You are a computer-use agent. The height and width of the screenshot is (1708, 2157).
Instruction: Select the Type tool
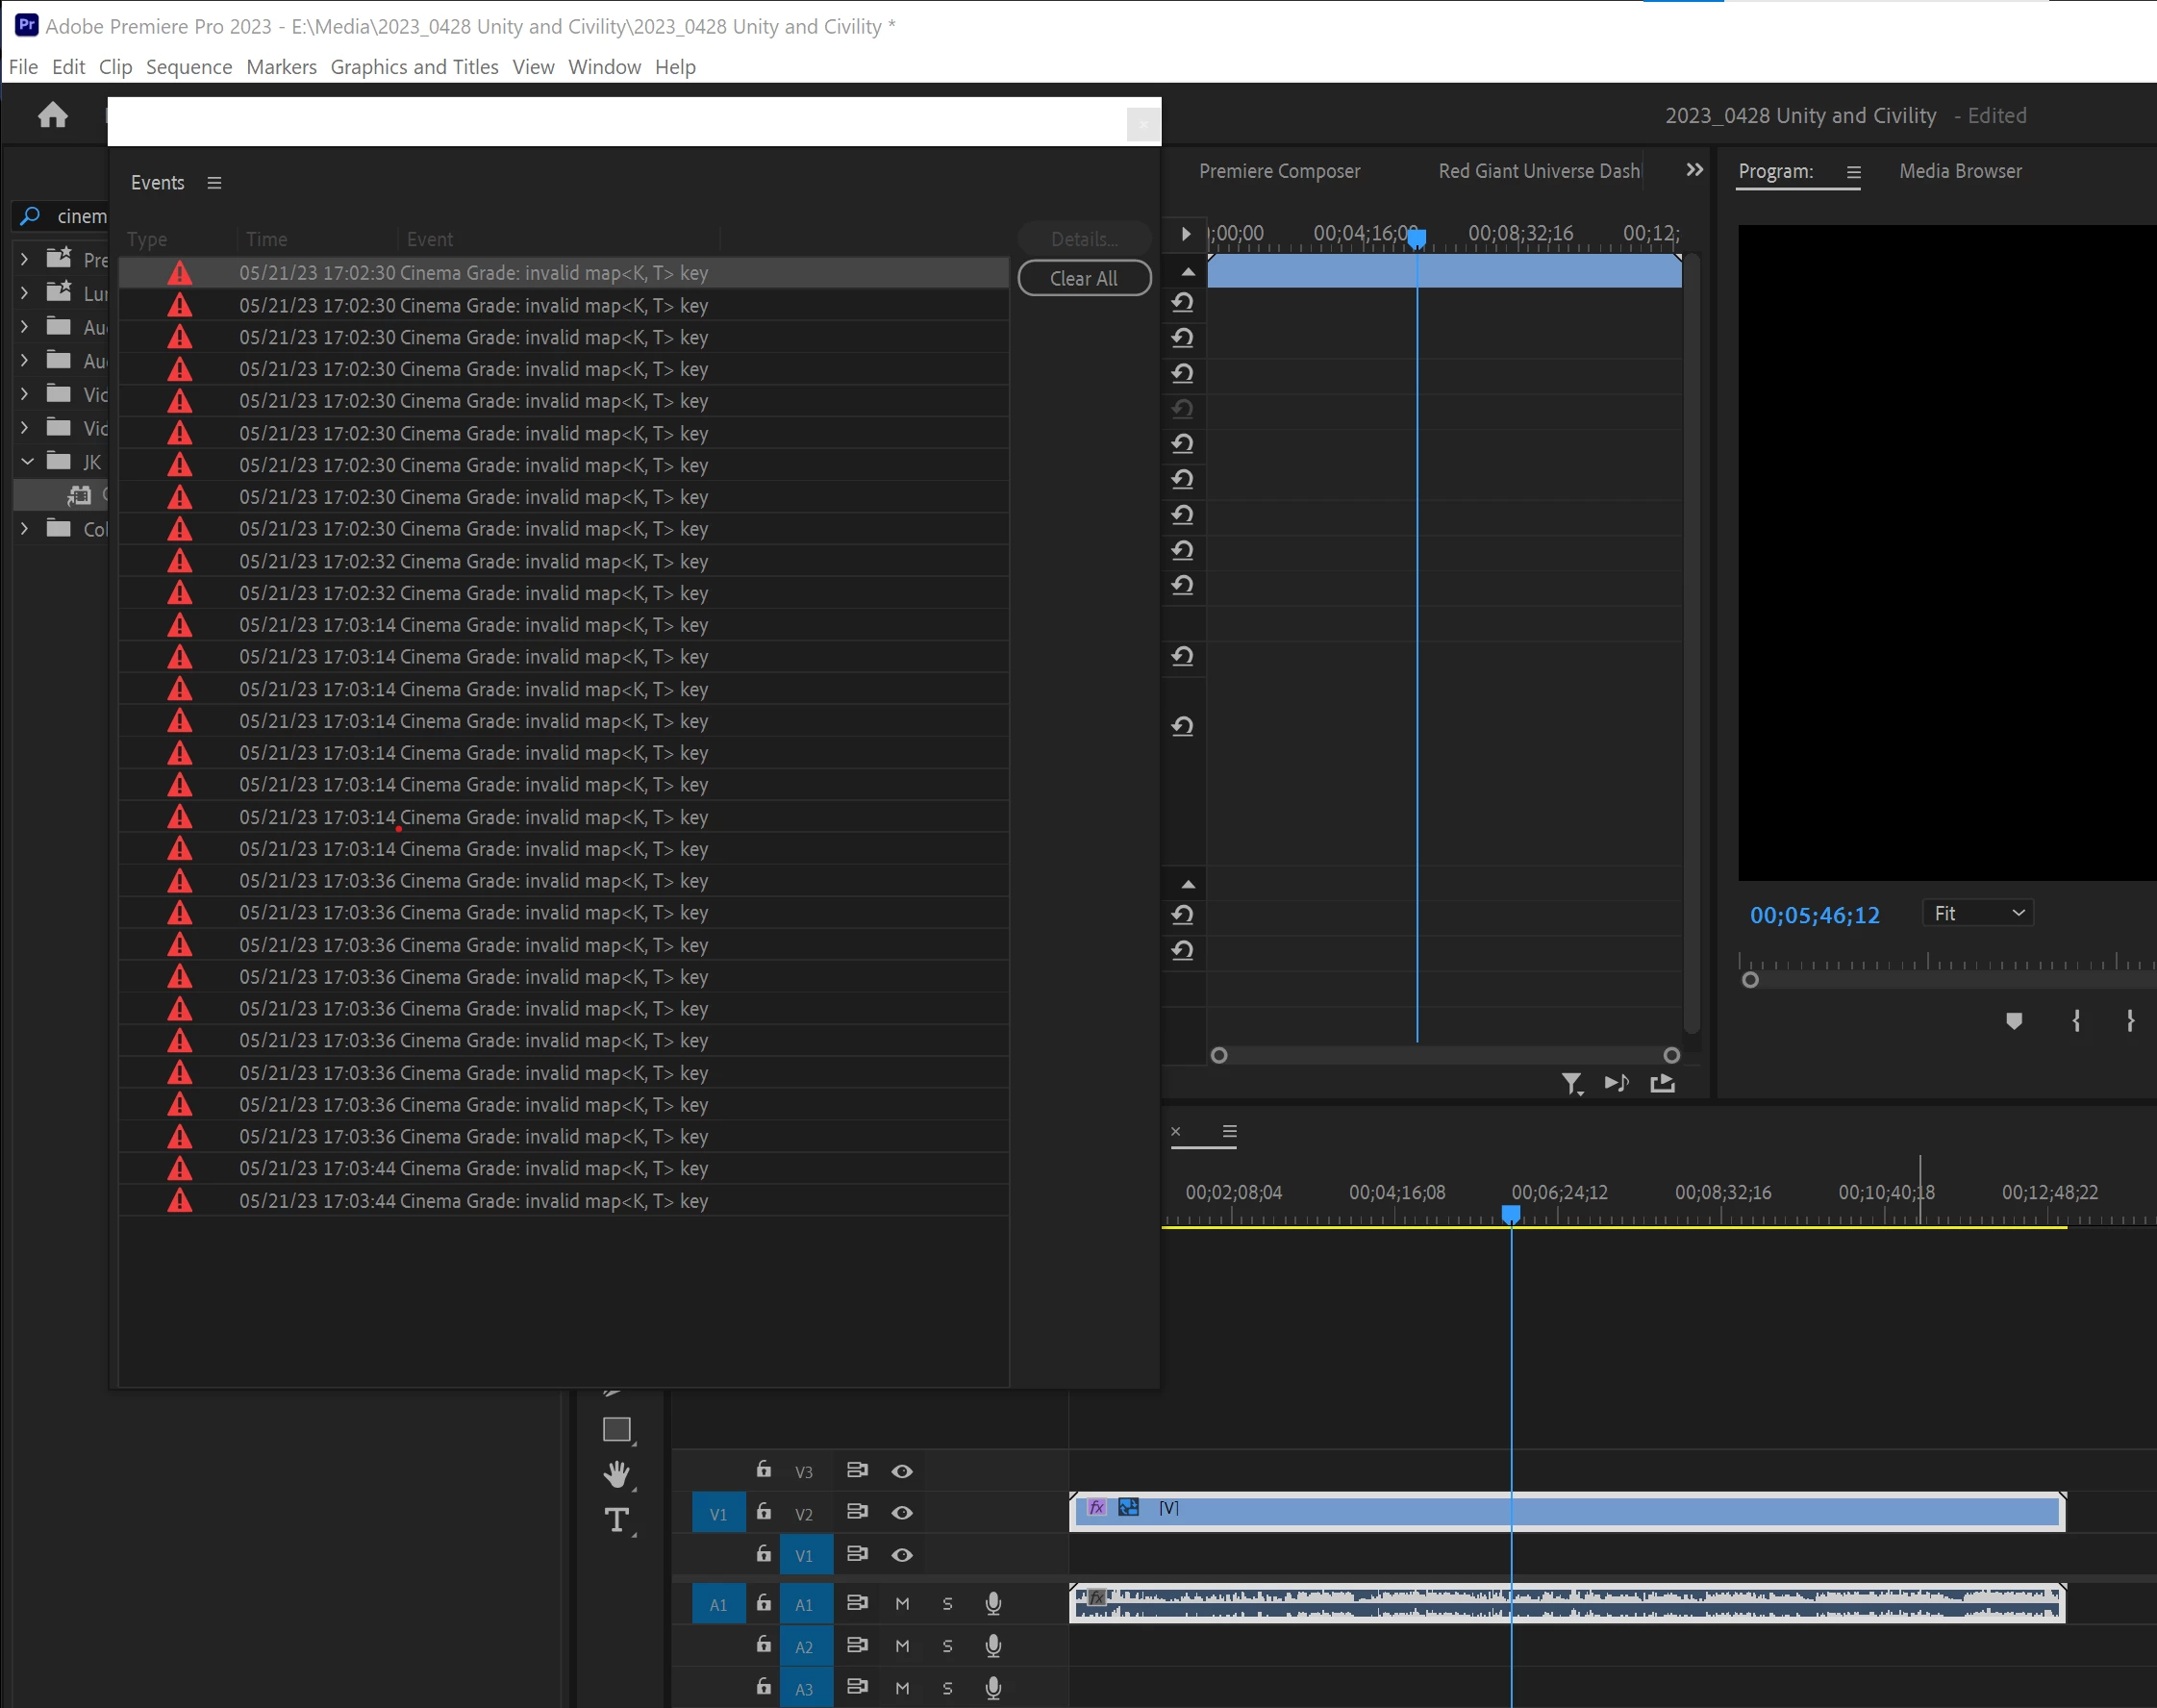pos(617,1520)
